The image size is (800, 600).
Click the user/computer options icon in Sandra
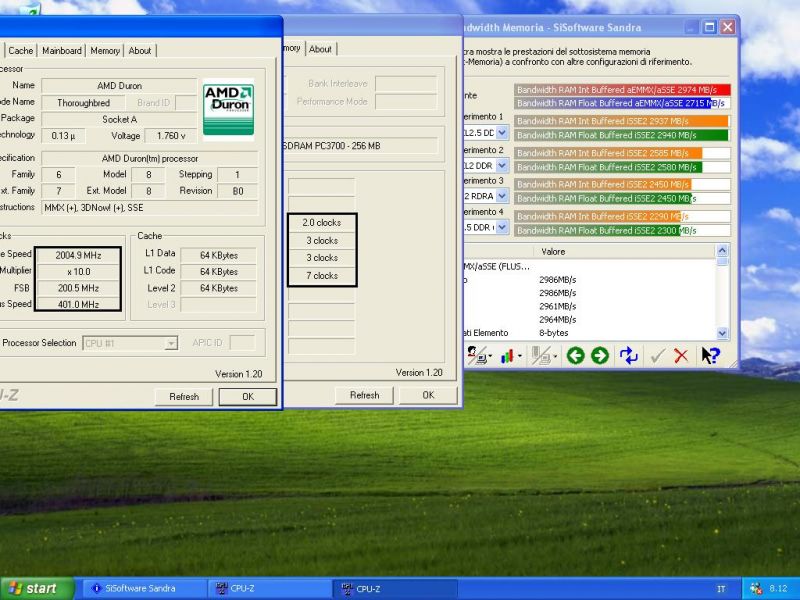[477, 356]
